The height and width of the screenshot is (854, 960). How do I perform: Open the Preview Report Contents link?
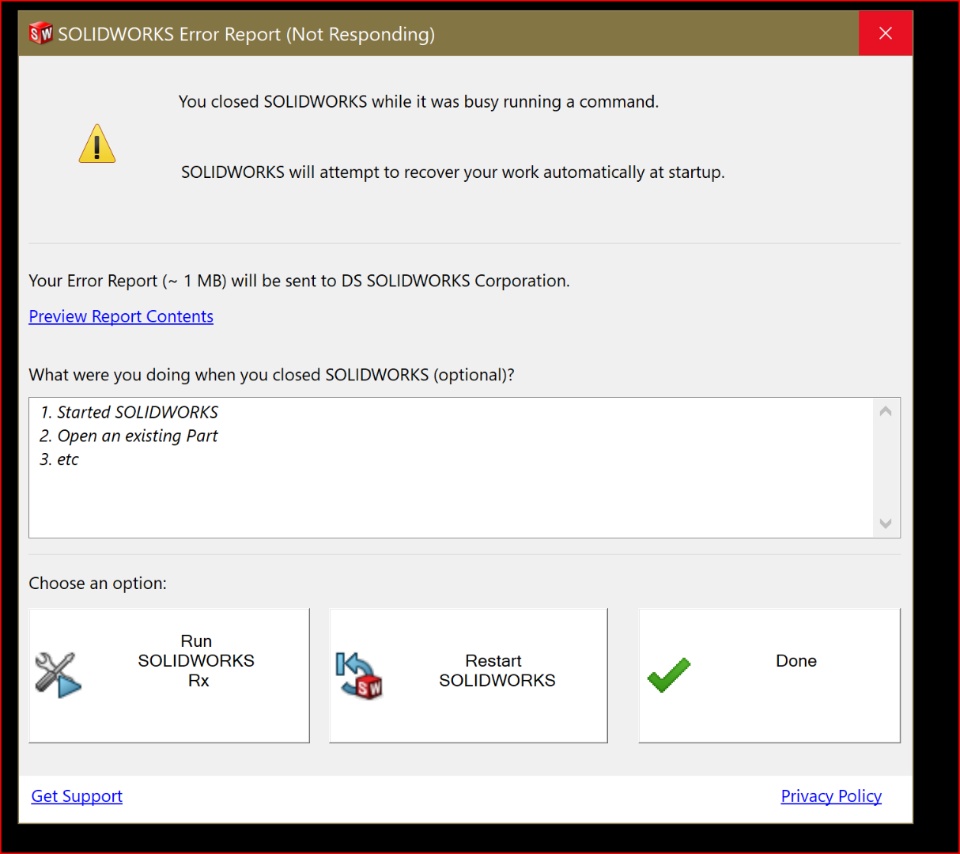coord(121,317)
